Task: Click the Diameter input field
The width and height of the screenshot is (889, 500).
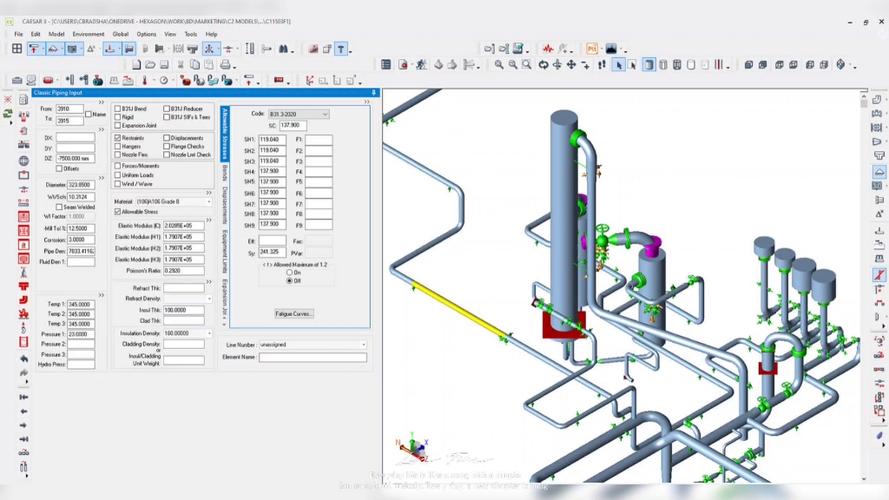Action: (81, 185)
